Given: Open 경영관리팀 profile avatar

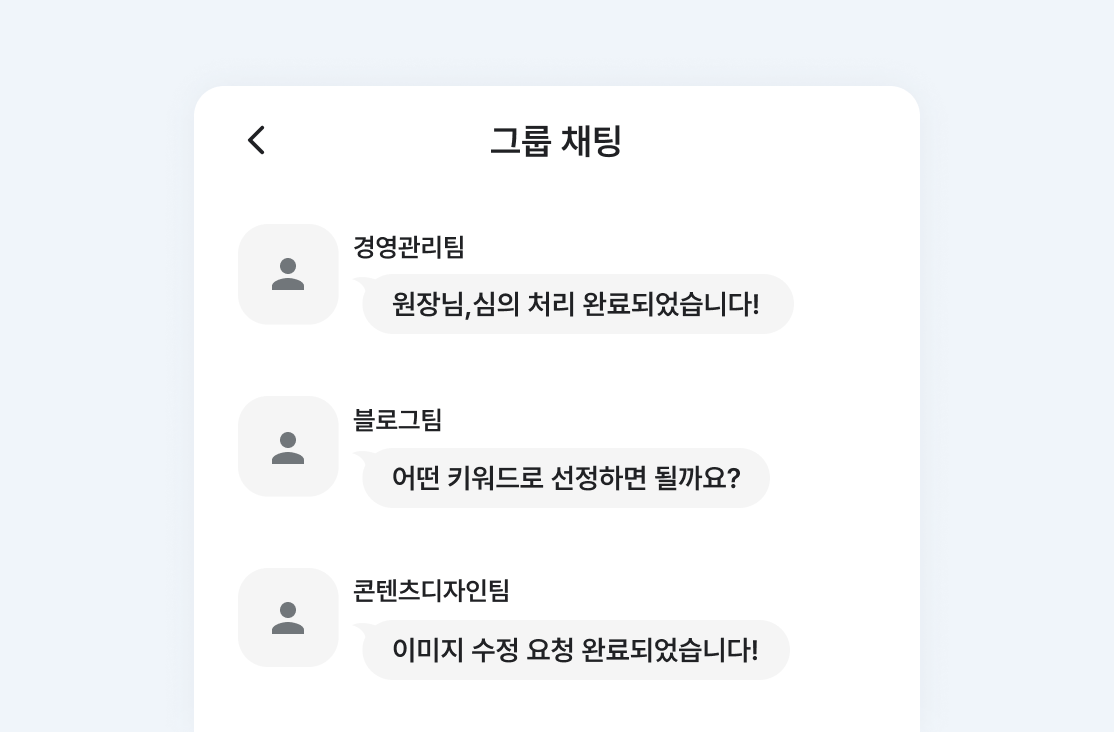Looking at the screenshot, I should click(288, 274).
